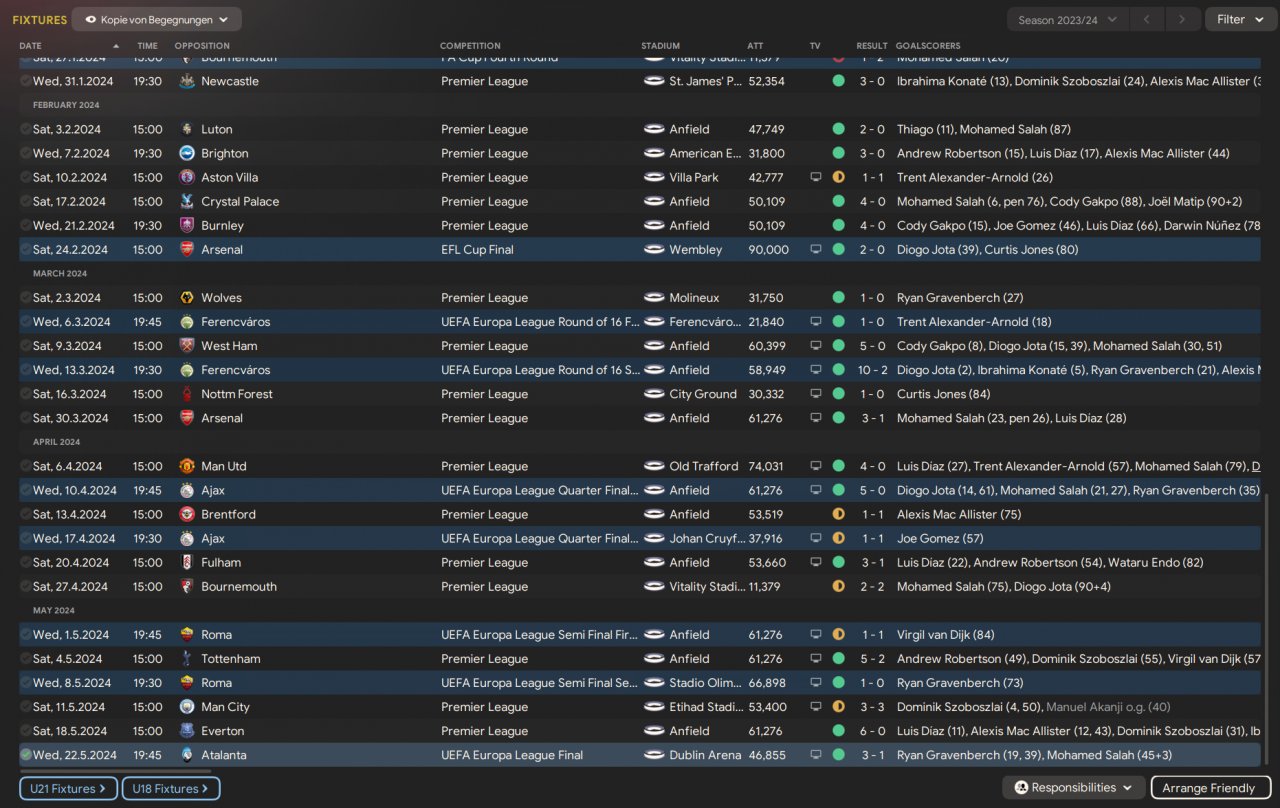The height and width of the screenshot is (808, 1280).
Task: Sort by the Att column header
Action: 755,46
